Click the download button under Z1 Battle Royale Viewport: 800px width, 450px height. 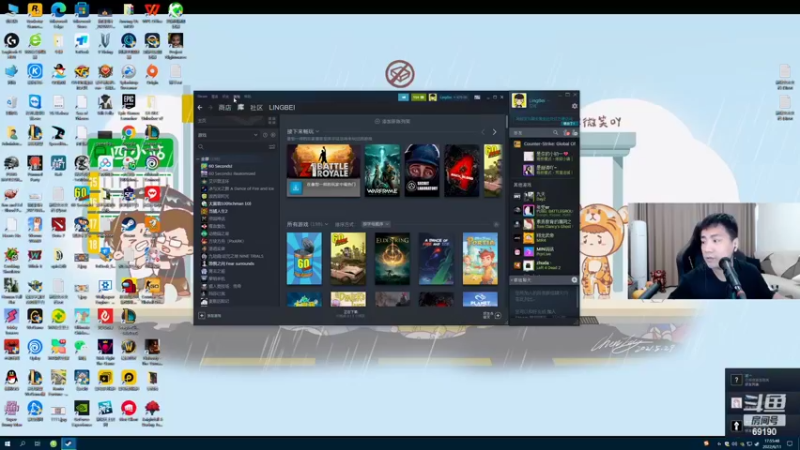click(x=296, y=187)
